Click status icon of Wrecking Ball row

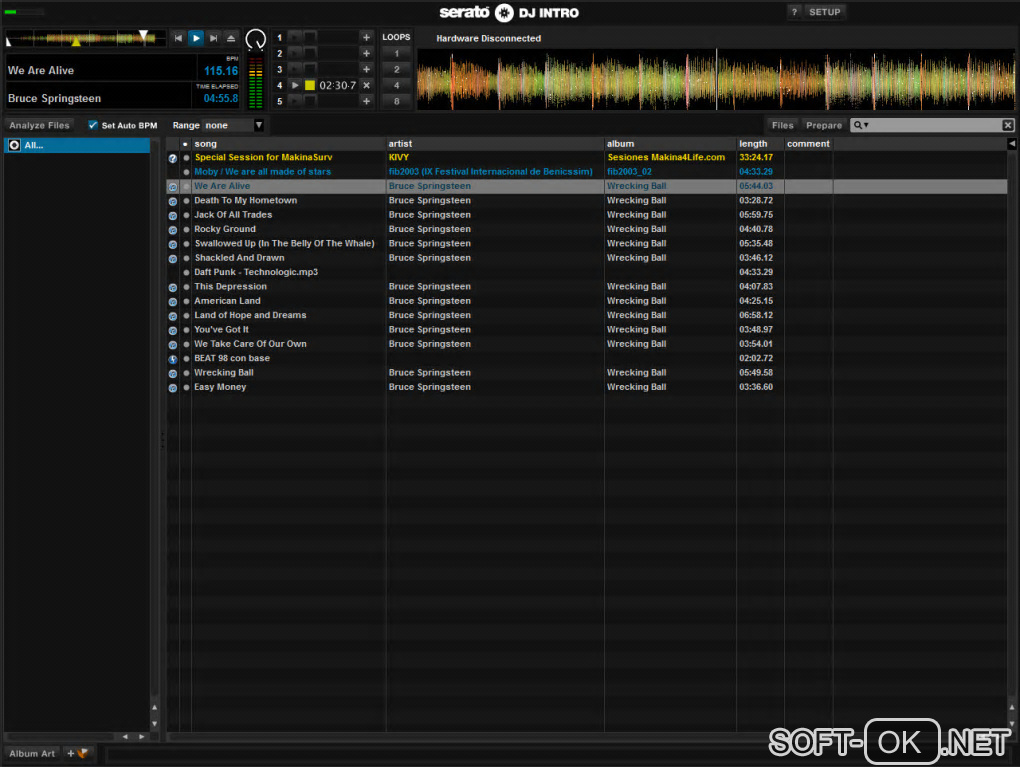tap(172, 373)
